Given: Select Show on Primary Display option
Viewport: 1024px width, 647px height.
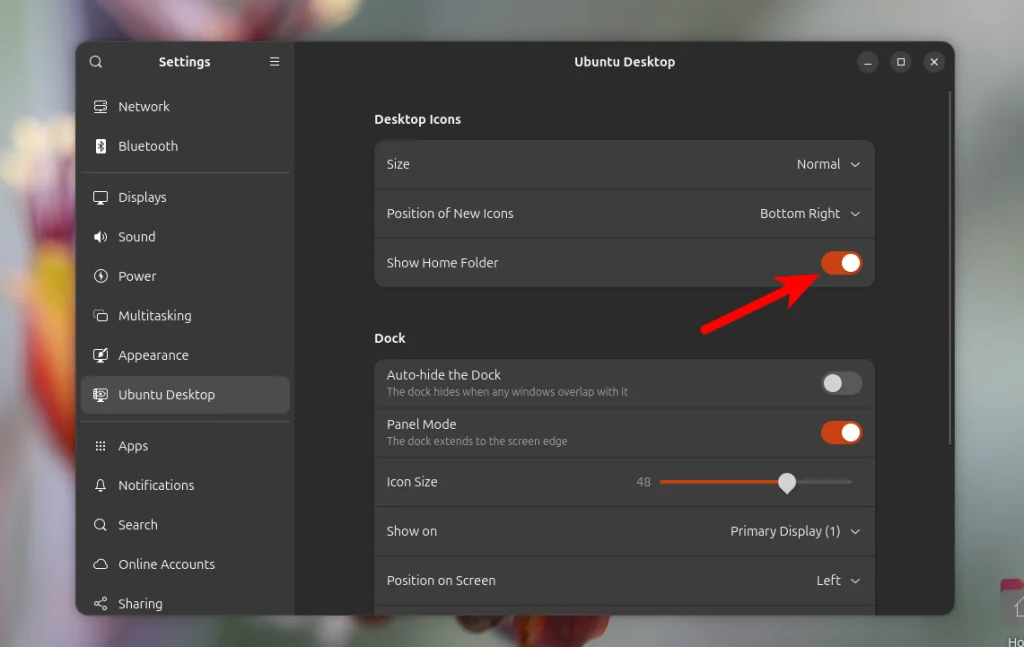Looking at the screenshot, I should point(795,531).
